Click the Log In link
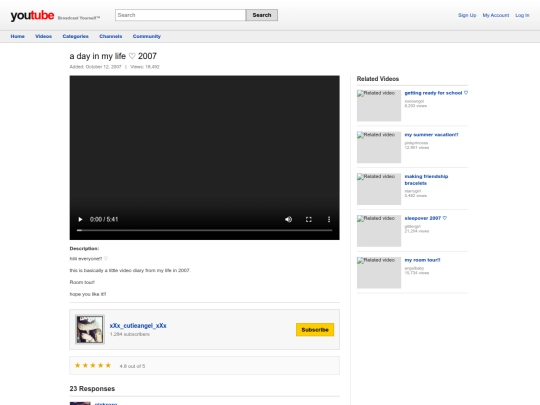Screen dimensions: 540x405 (522, 15)
